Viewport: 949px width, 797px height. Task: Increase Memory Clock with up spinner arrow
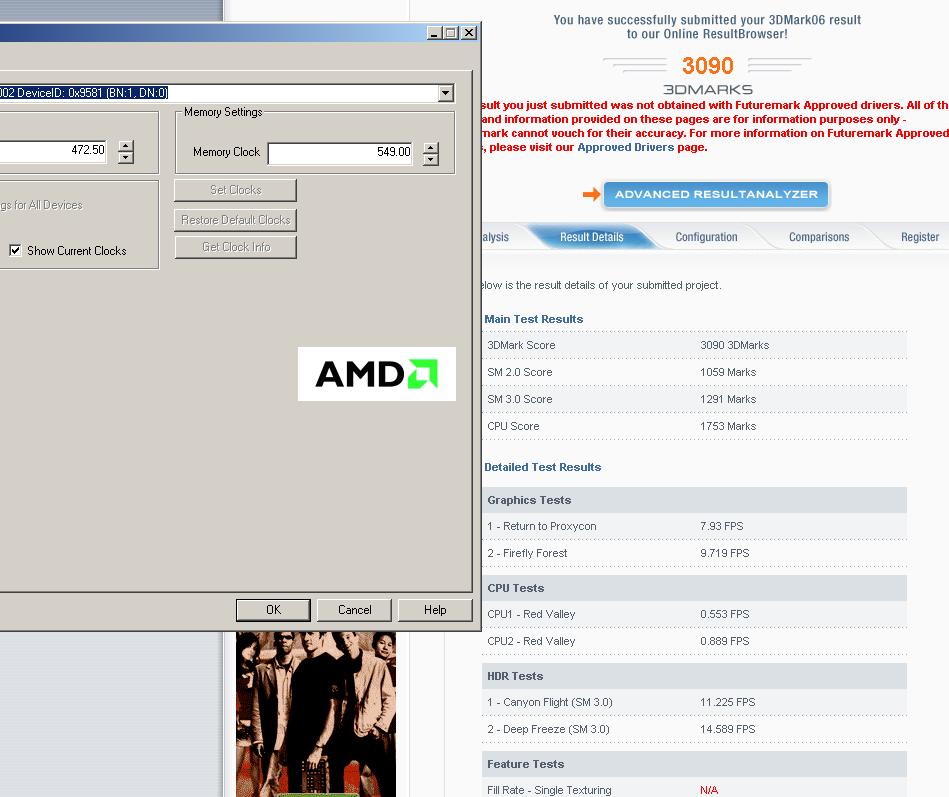coord(430,148)
